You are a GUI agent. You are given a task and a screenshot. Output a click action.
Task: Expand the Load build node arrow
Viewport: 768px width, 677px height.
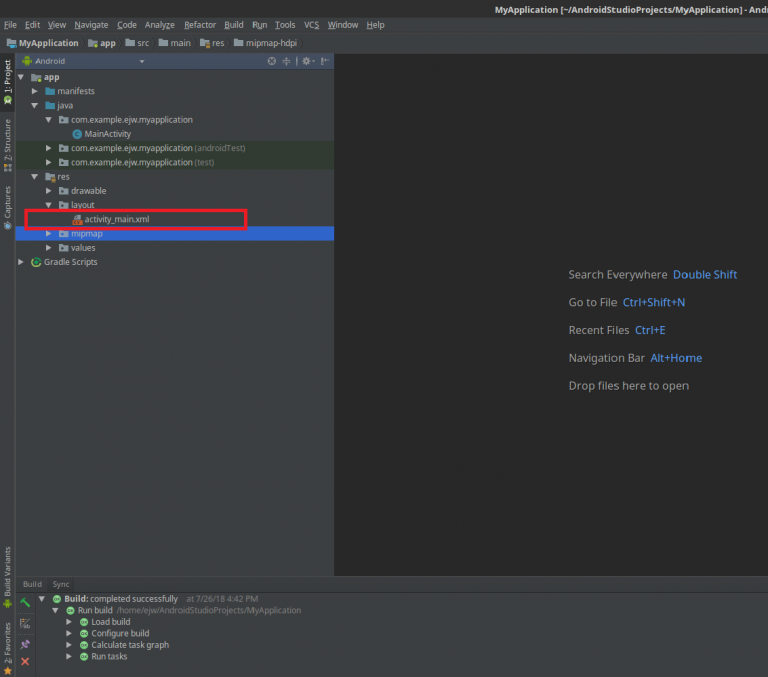click(x=69, y=622)
